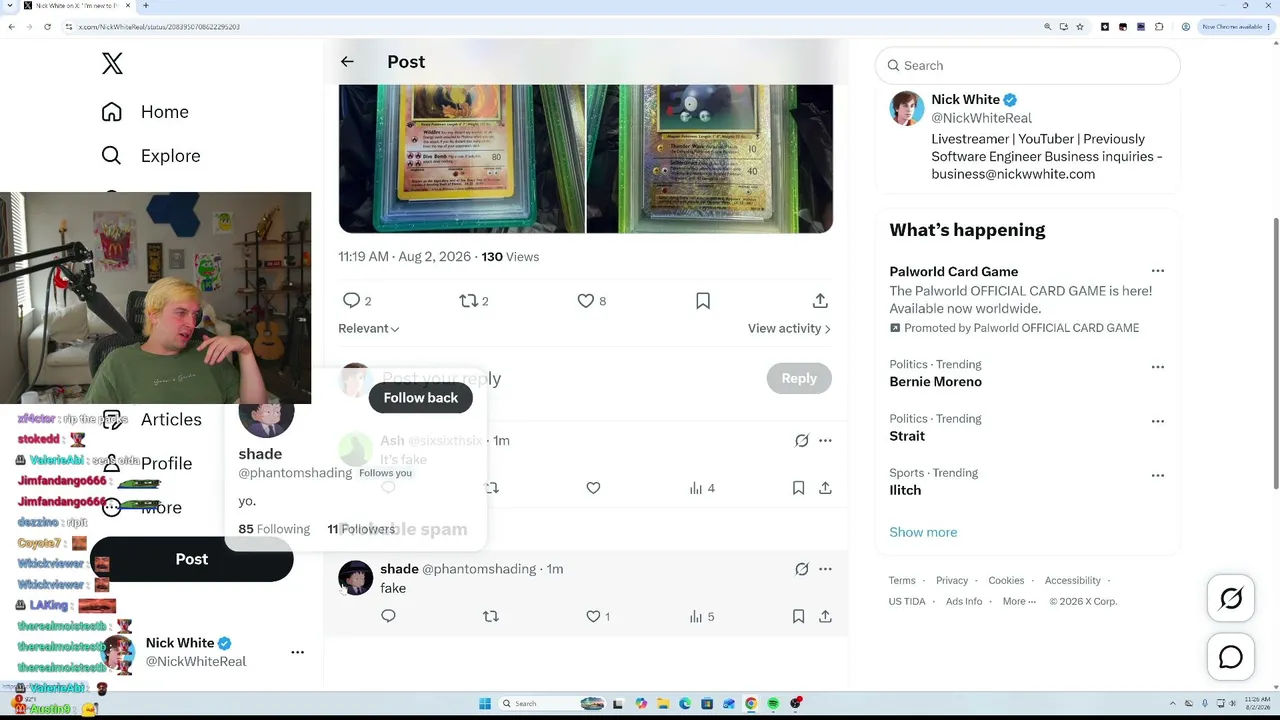Screen dimensions: 1280x720
Task: Share Ash's reply
Action: click(x=825, y=488)
